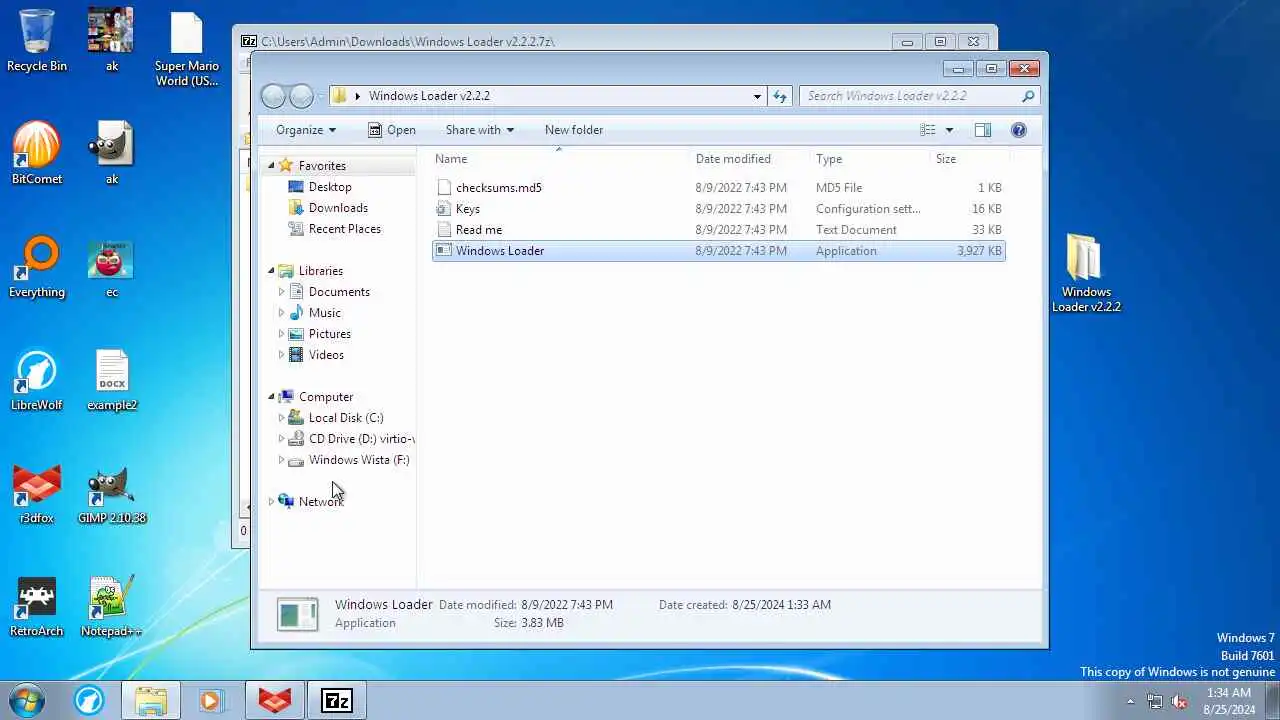Screen dimensions: 1280x720
Task: Open the BitComet desktop shortcut
Action: pyautogui.click(x=37, y=153)
